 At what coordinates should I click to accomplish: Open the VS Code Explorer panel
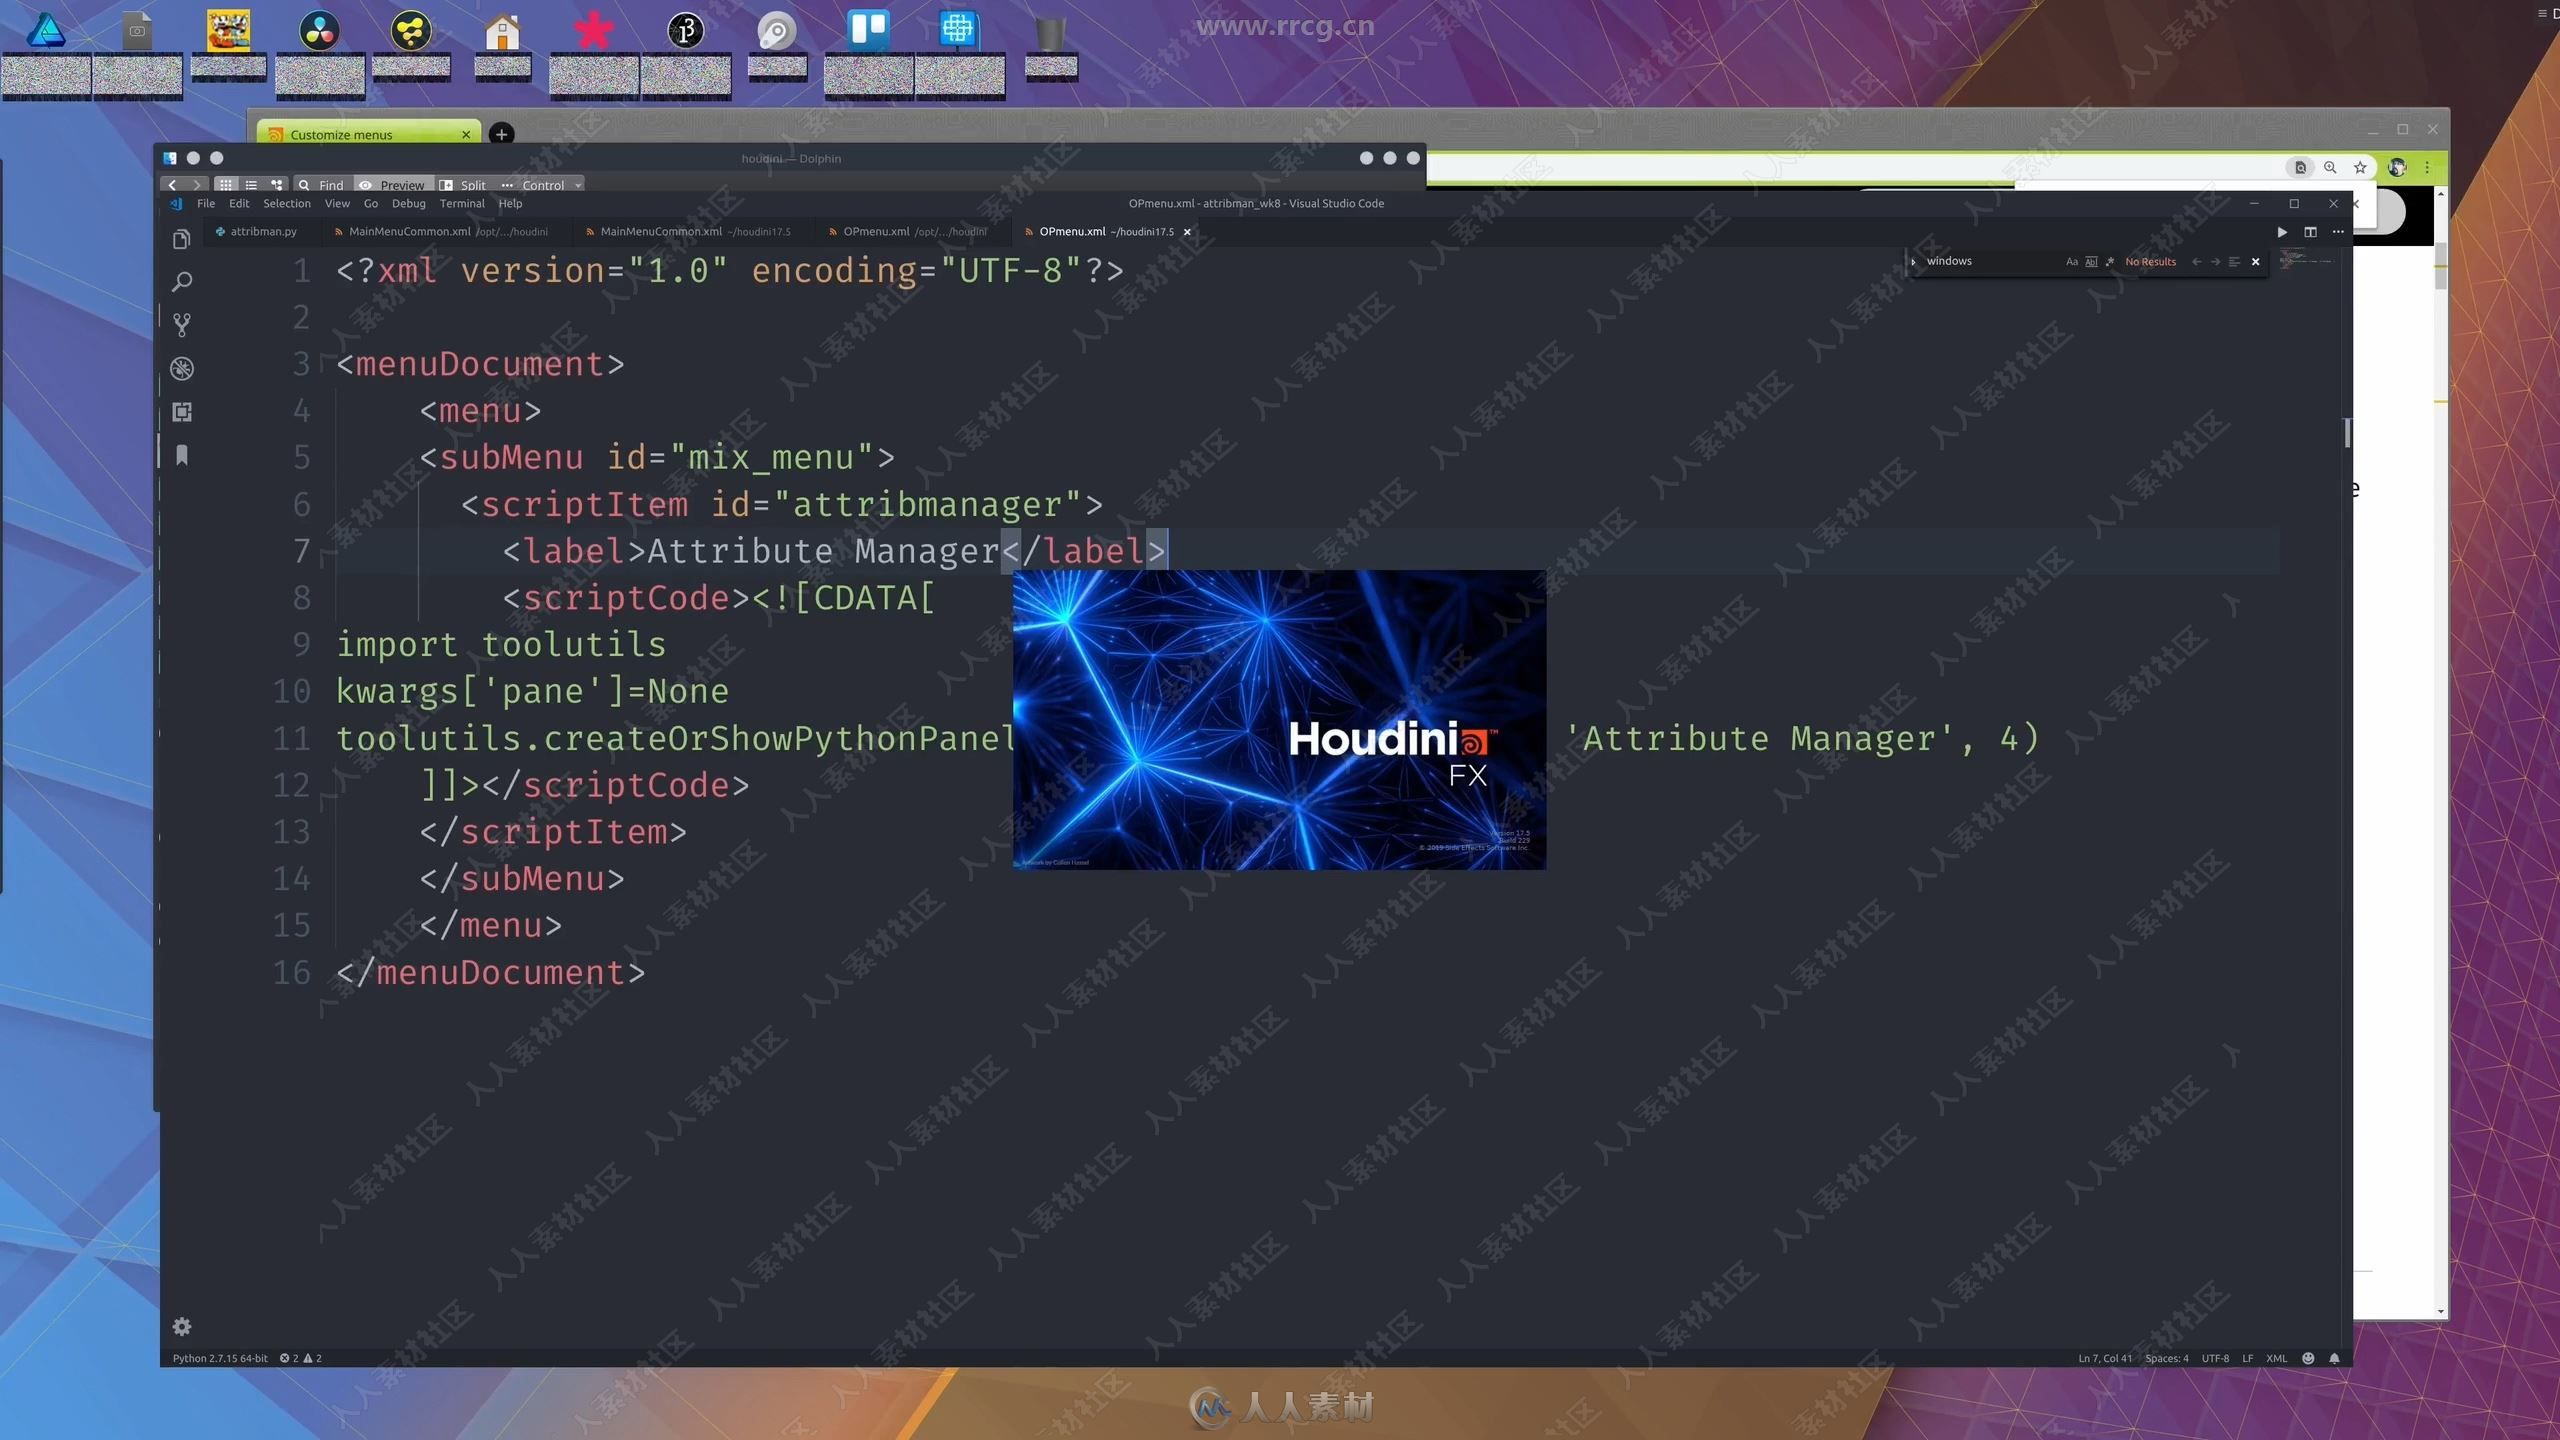pos(181,239)
